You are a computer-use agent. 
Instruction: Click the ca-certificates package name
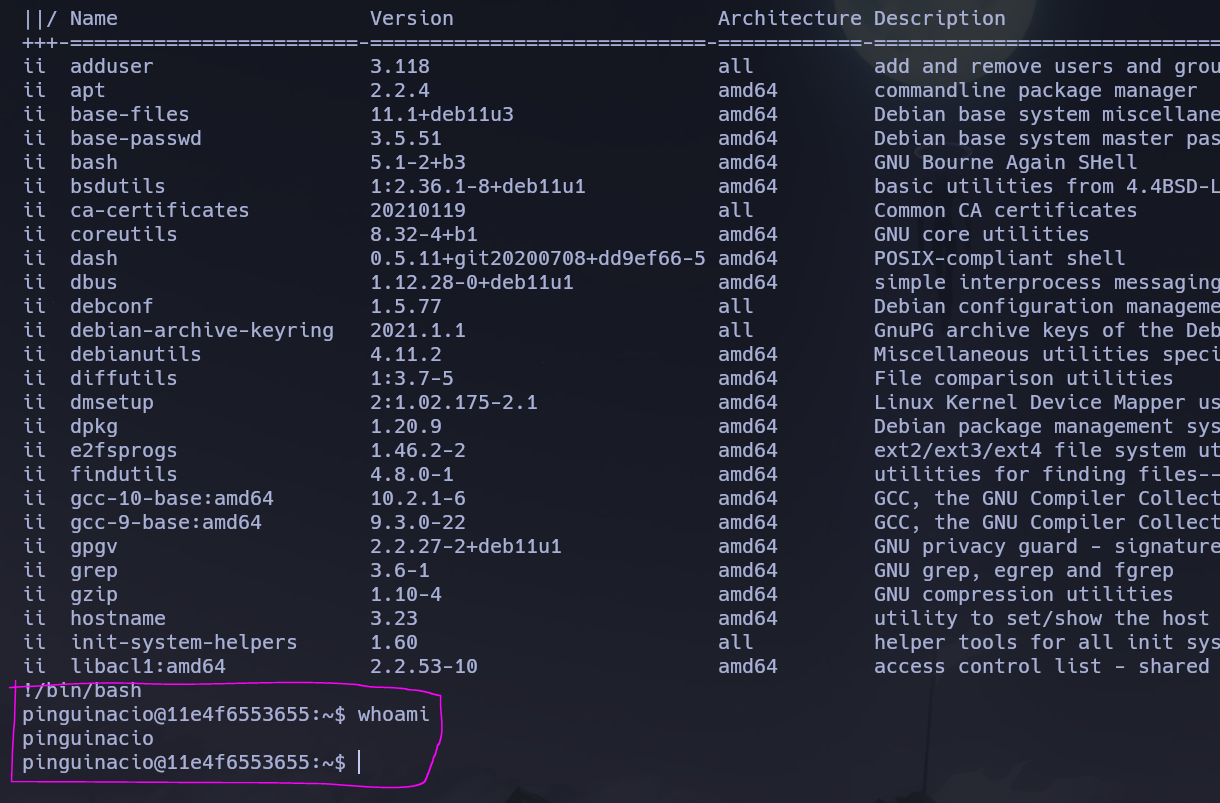pyautogui.click(x=158, y=210)
